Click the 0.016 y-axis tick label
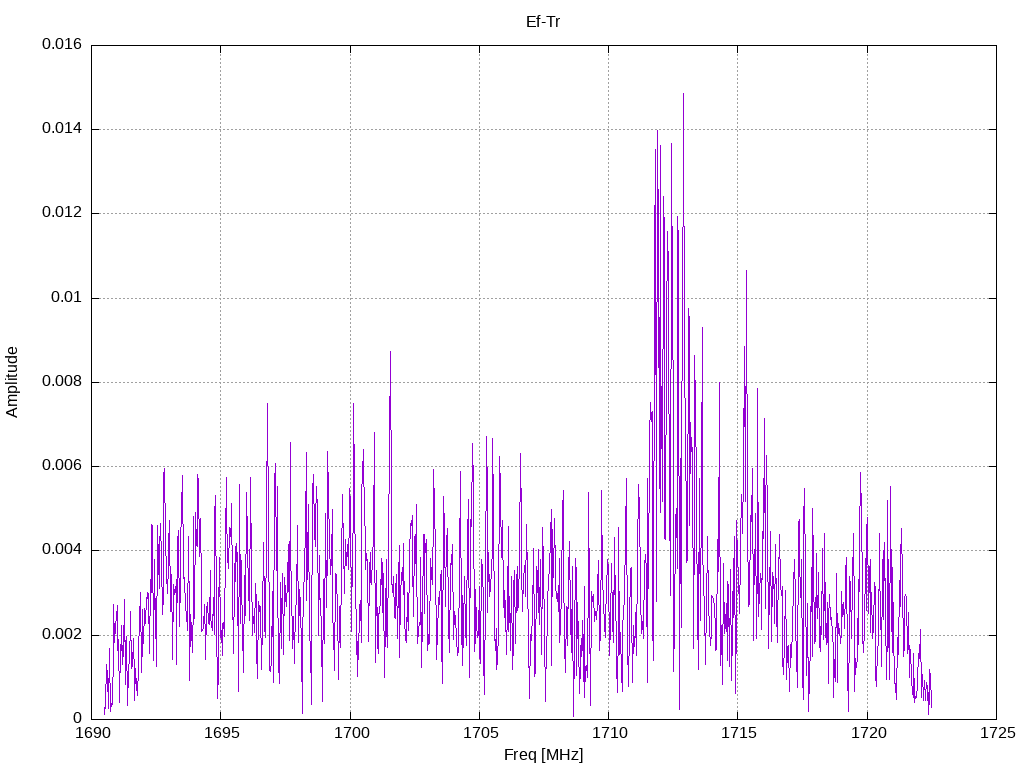The image size is (1024, 768). [x=62, y=44]
